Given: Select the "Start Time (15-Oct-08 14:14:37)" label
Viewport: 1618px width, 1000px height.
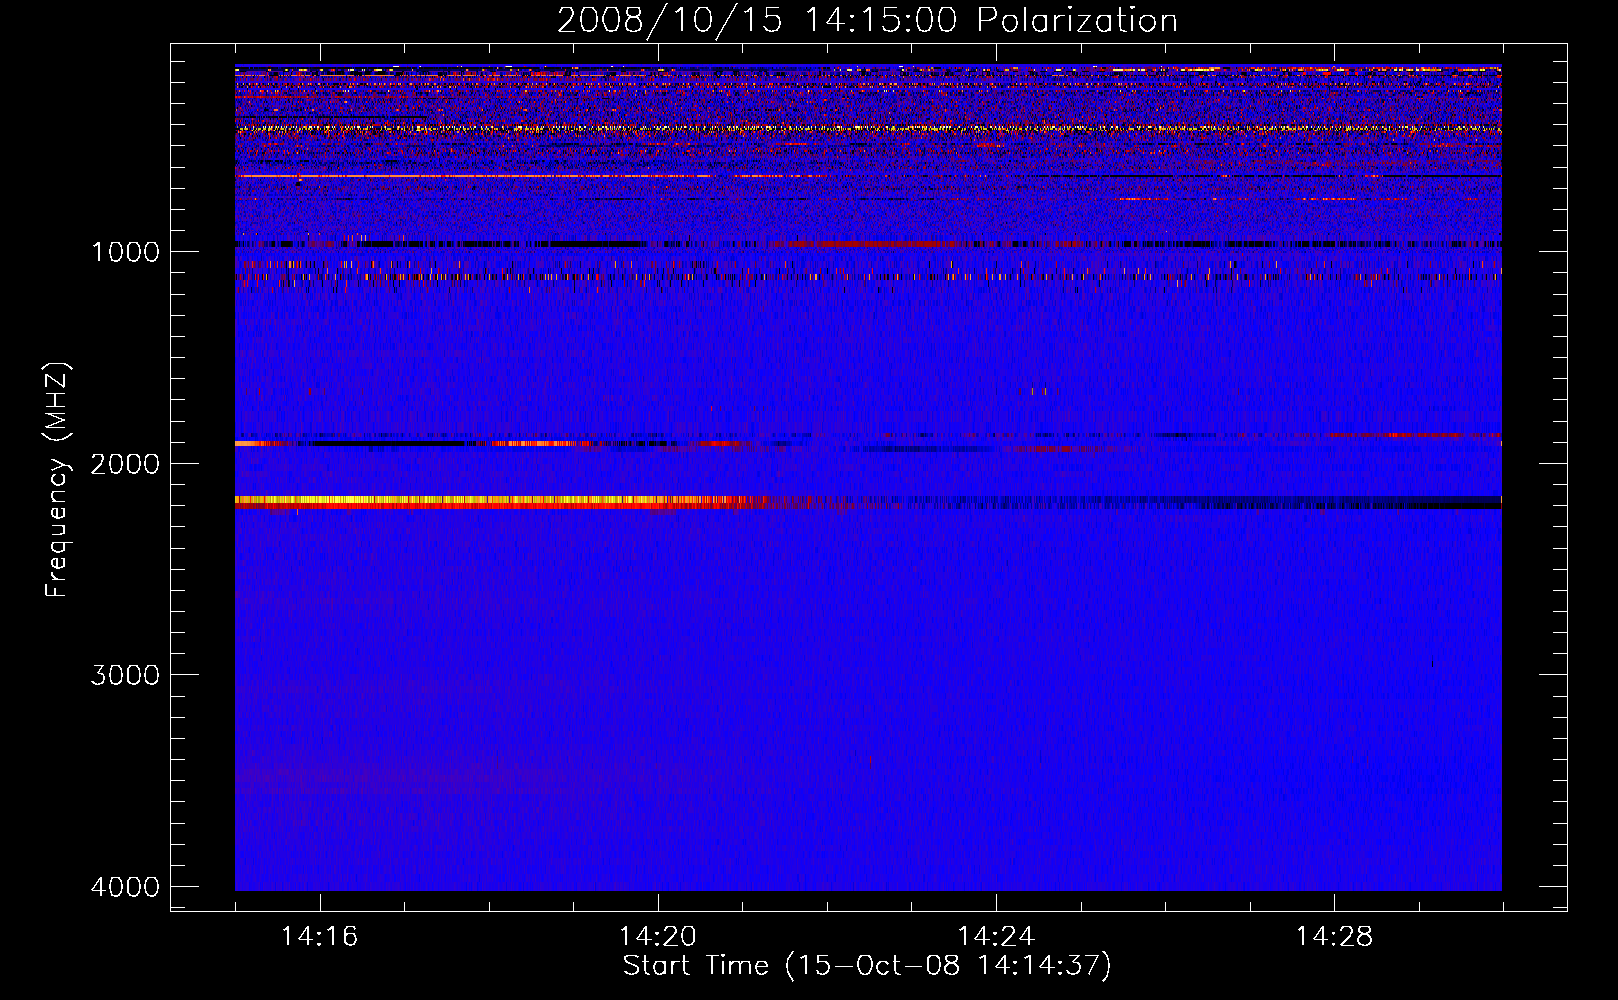Looking at the screenshot, I should click(867, 966).
